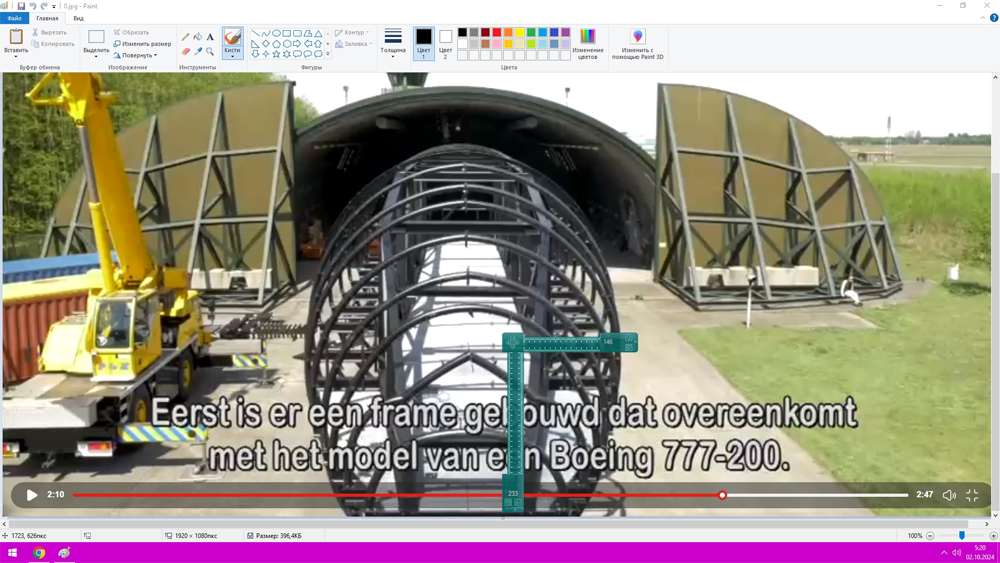The image size is (1000, 563).
Task: Select the Eraser tool
Action: coord(186,51)
